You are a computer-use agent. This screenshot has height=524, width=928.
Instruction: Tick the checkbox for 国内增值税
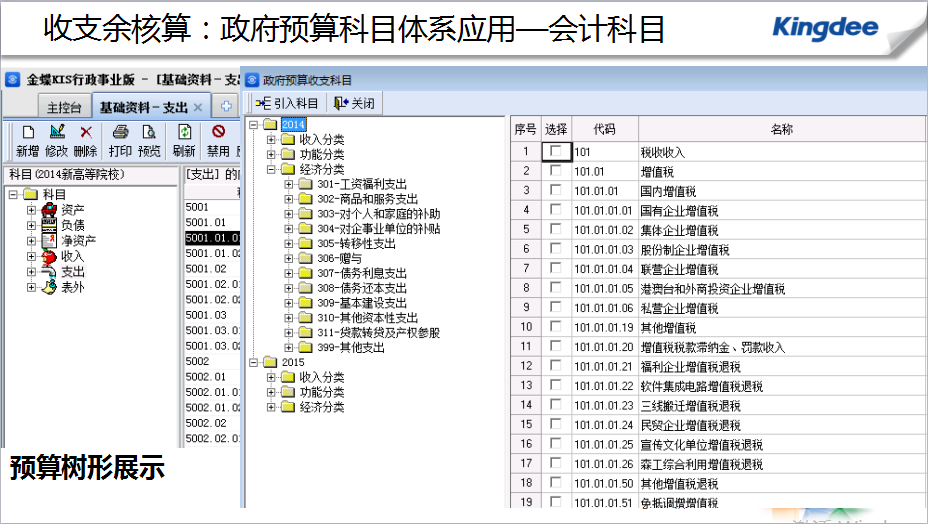coord(556,190)
